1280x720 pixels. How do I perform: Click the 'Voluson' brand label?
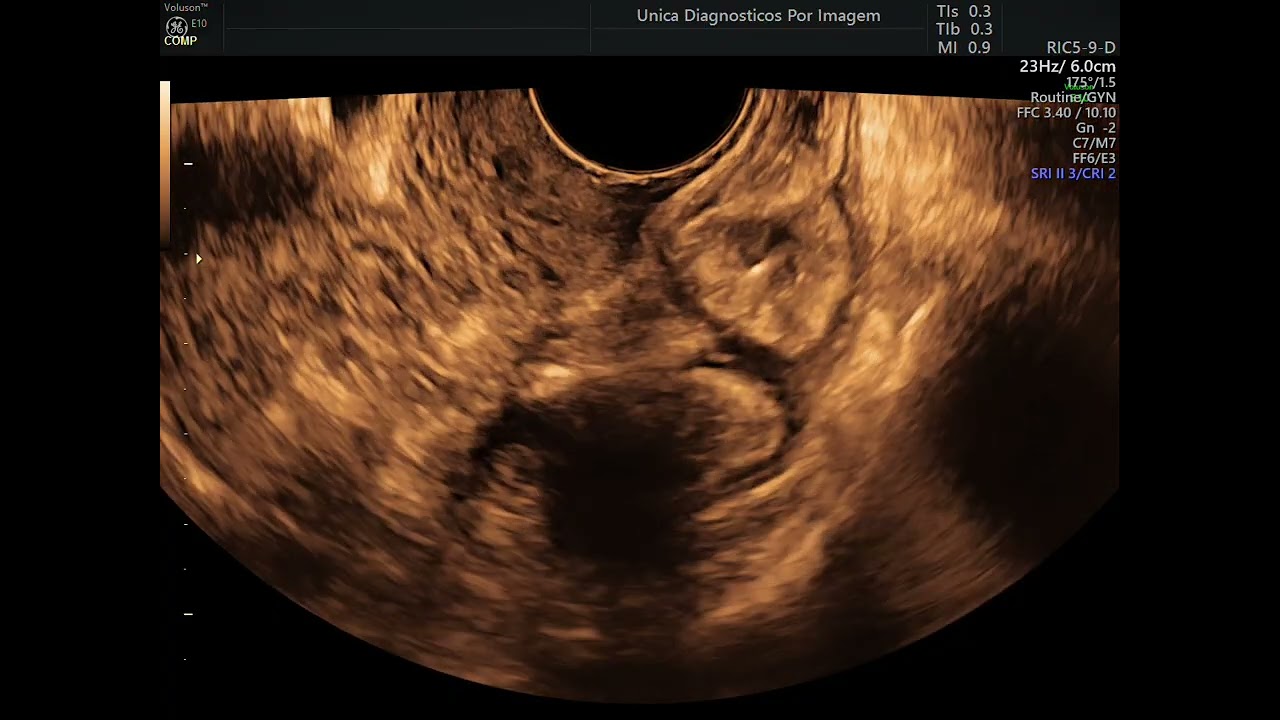(186, 7)
